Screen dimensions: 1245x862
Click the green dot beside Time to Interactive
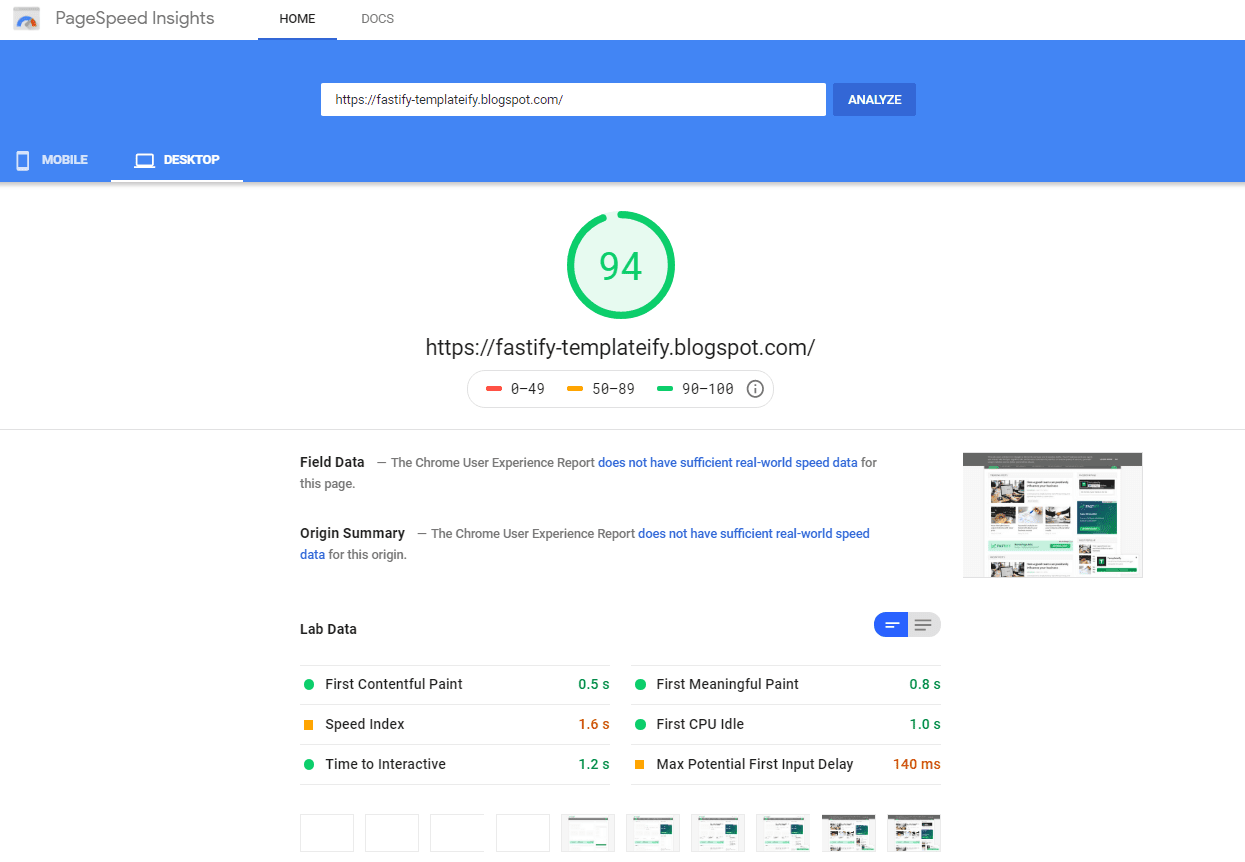309,764
